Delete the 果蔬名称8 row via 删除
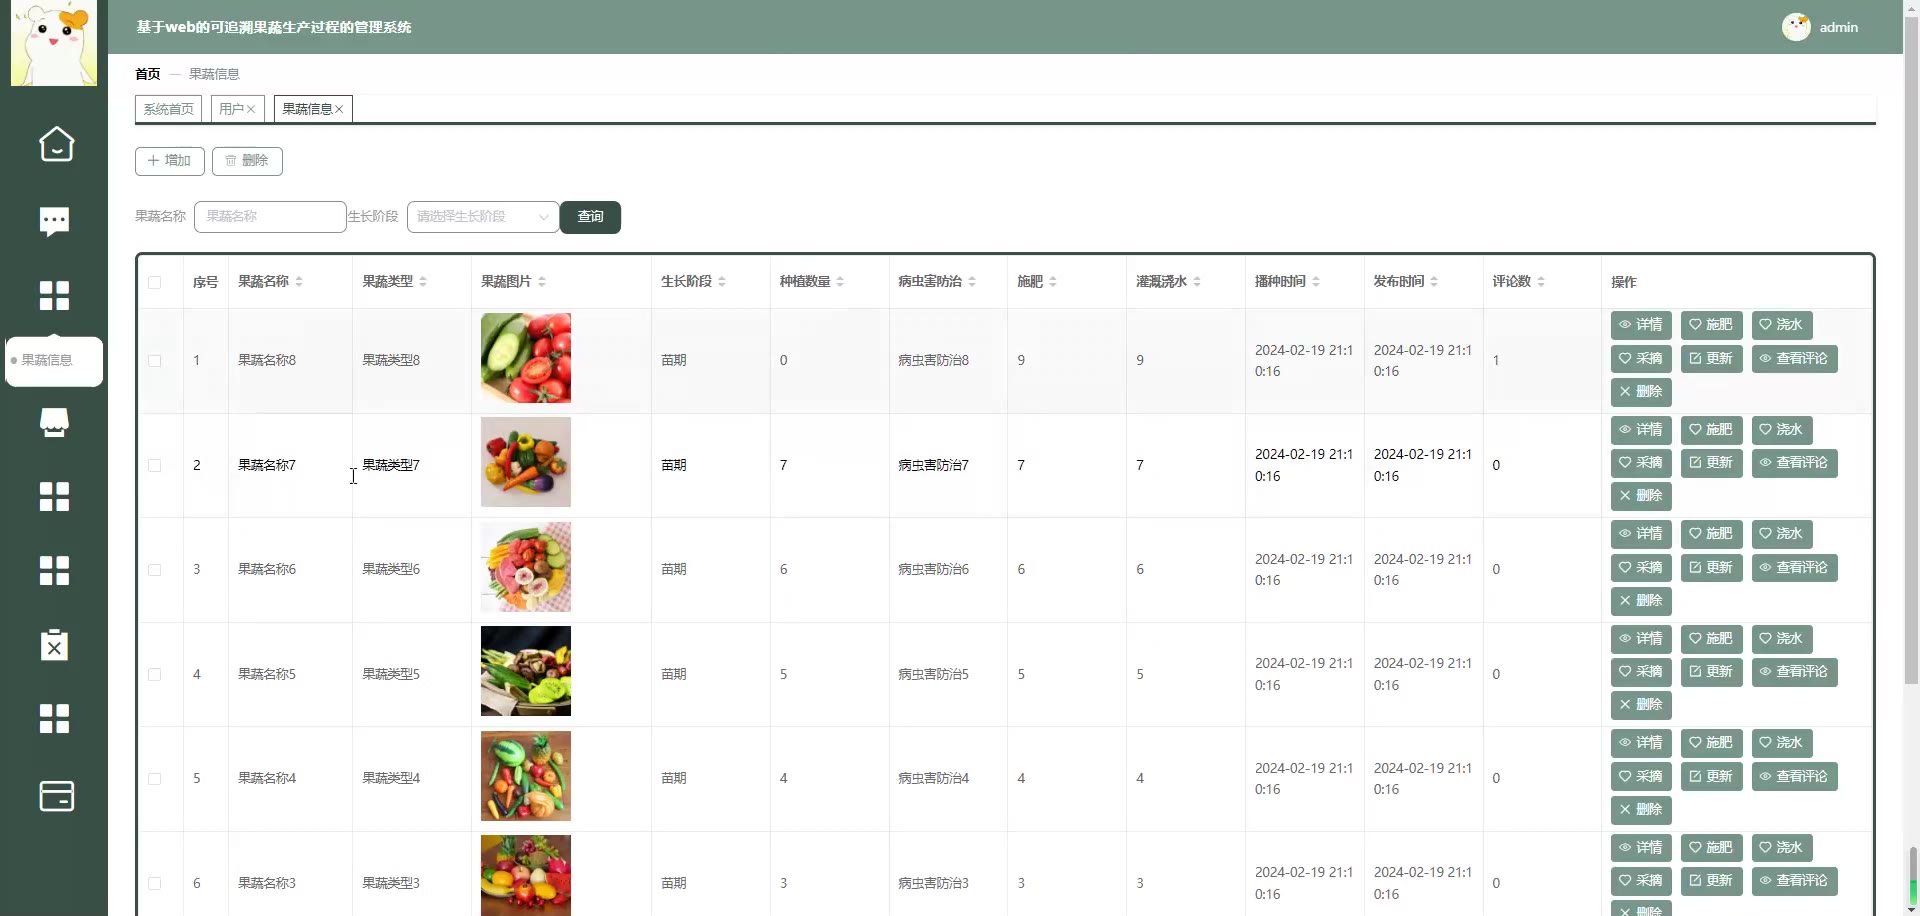This screenshot has width=1920, height=916. [1641, 392]
